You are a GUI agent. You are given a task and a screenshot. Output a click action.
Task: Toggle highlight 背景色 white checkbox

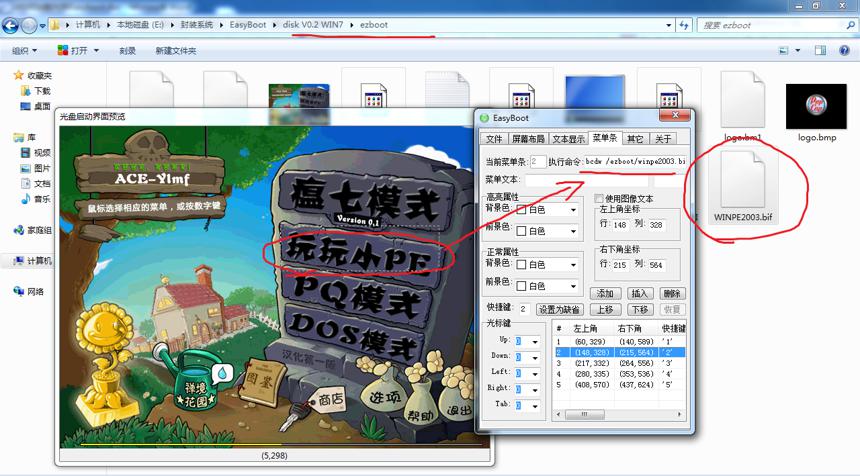[522, 209]
